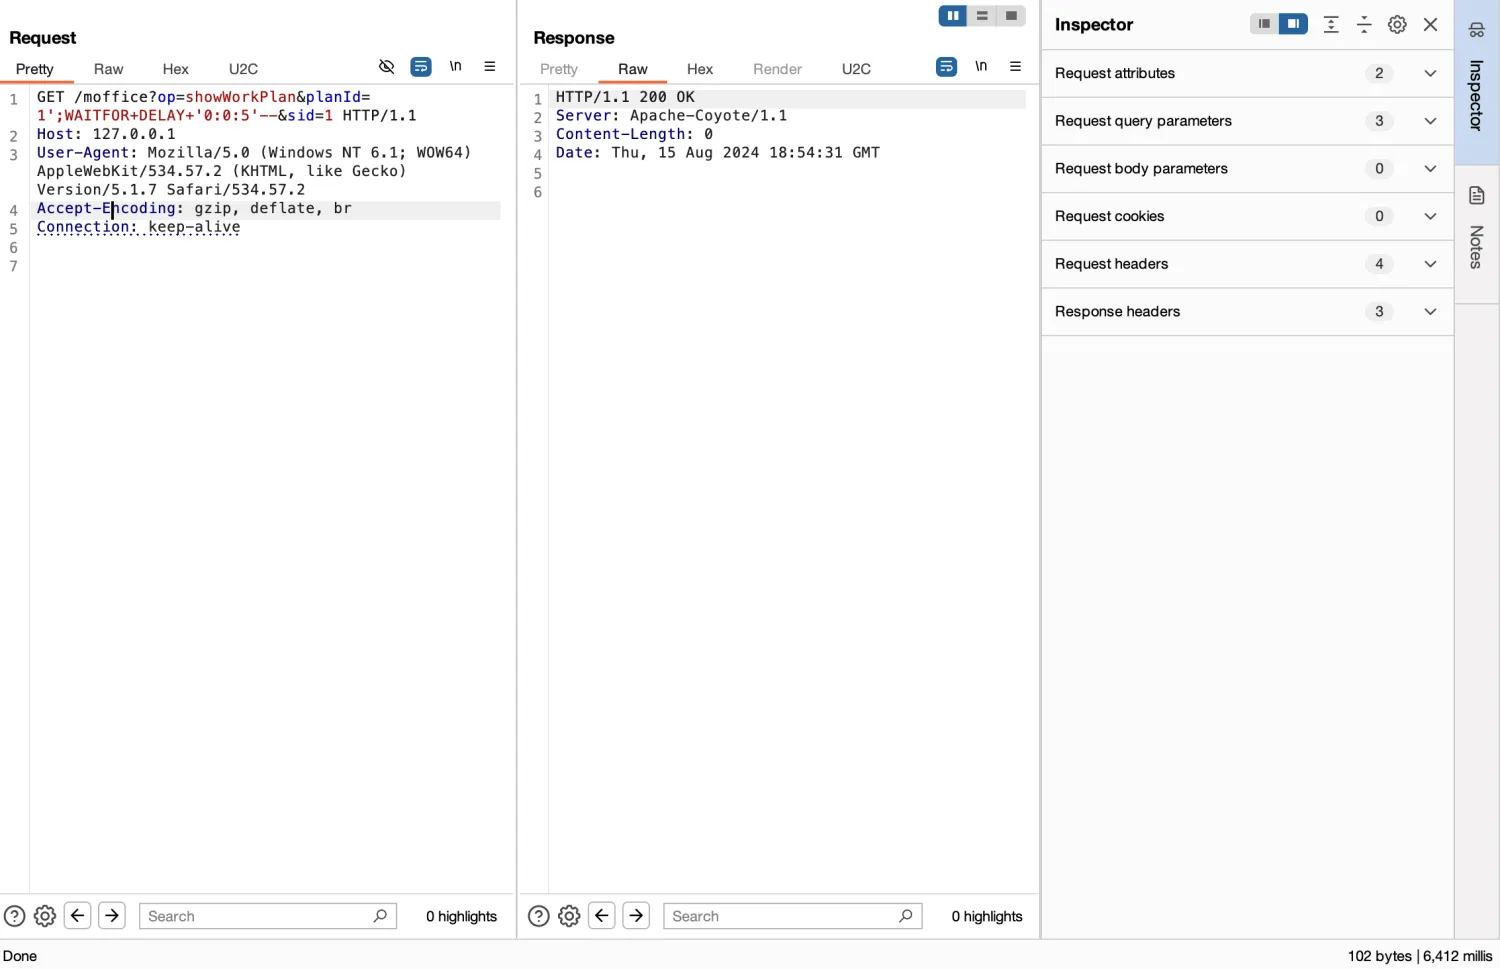Image resolution: width=1500 pixels, height=969 pixels.
Task: Open Inspector settings gear
Action: [x=1397, y=25]
